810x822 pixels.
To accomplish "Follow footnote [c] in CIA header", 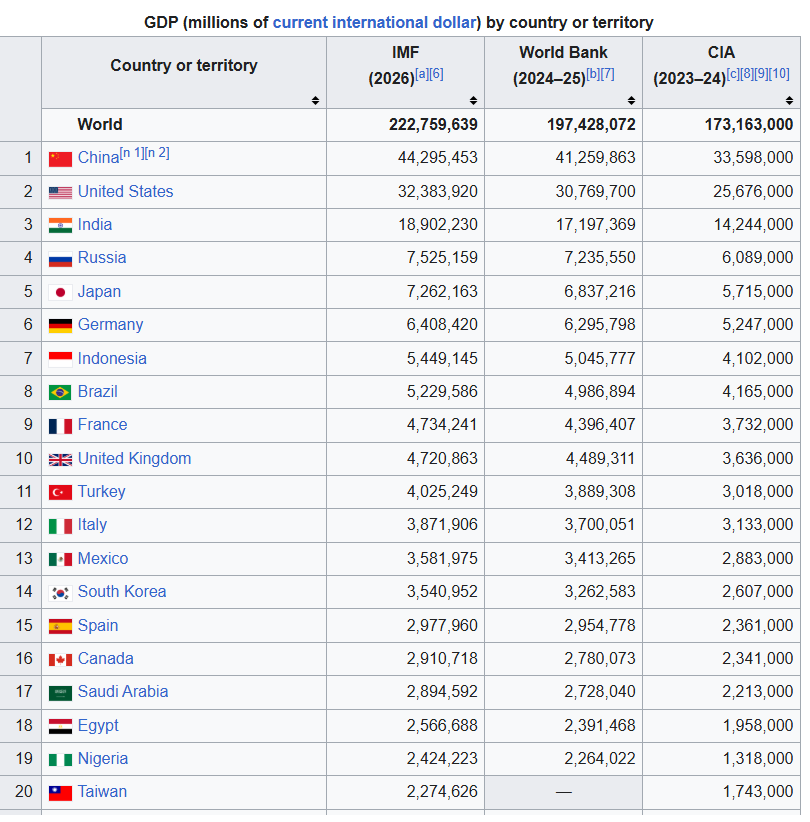I will [x=733, y=74].
